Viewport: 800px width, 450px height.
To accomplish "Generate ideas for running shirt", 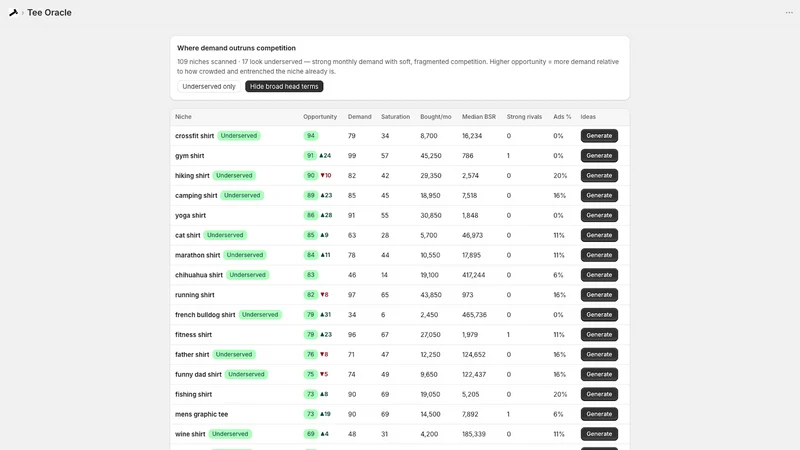I will 599,295.
